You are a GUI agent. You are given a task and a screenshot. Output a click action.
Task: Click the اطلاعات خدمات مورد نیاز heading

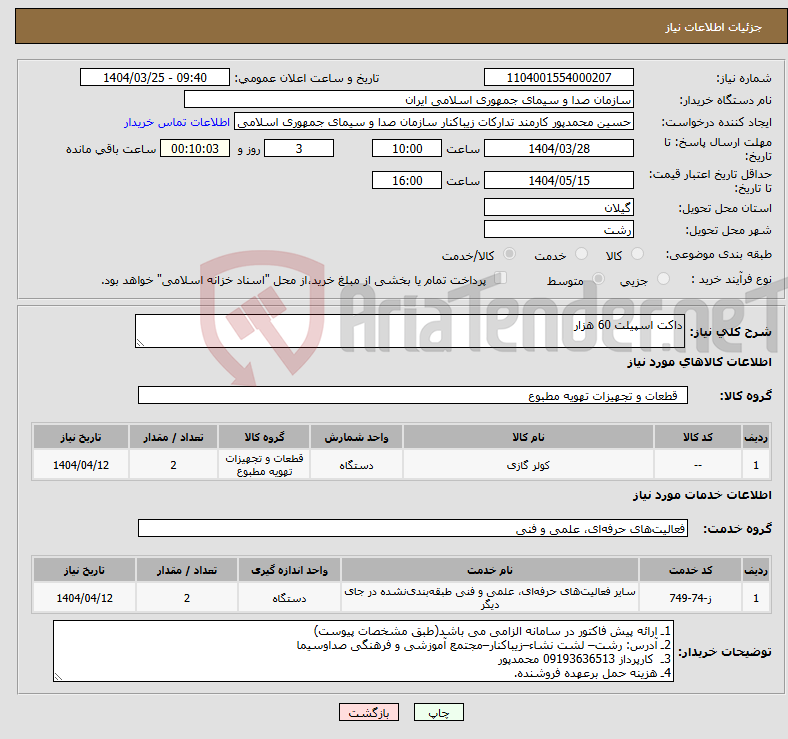(702, 495)
